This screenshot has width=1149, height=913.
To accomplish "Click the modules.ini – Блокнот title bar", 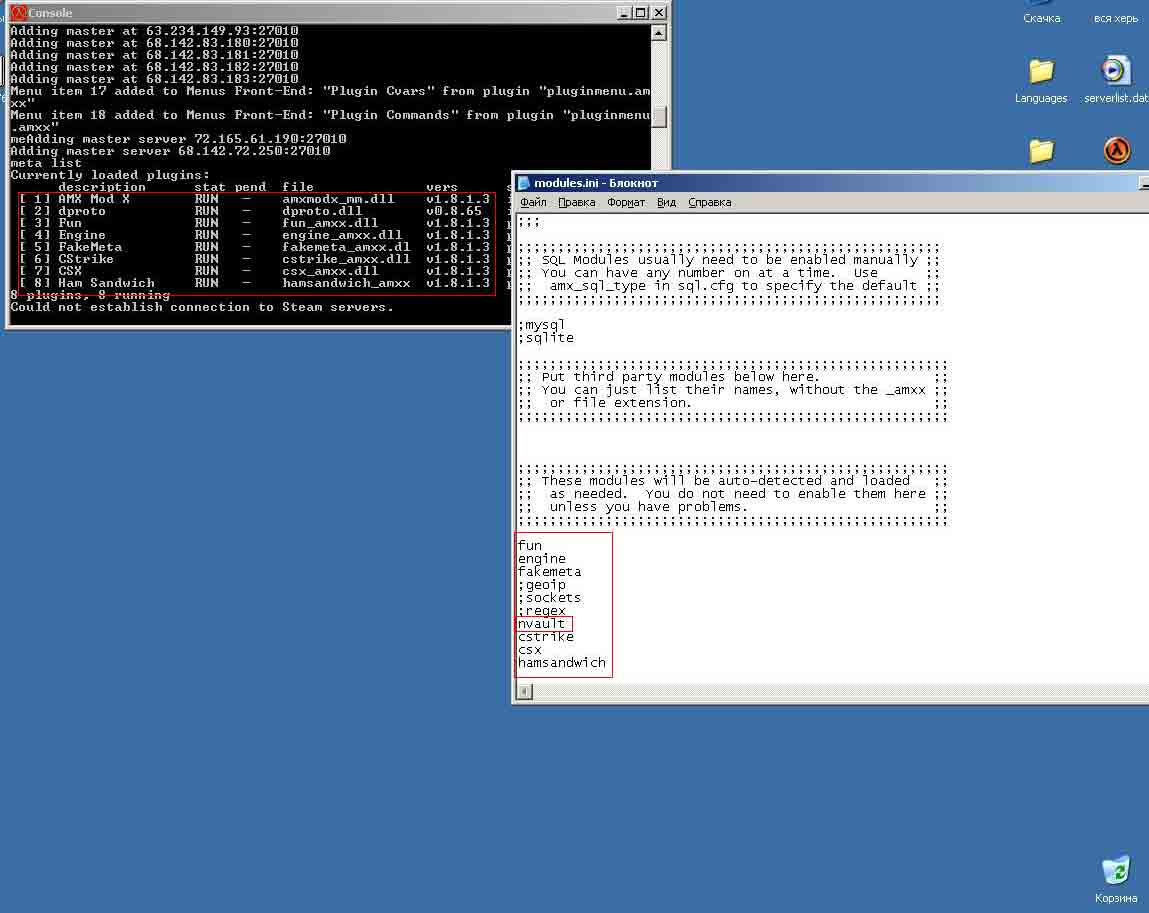I will pos(830,182).
